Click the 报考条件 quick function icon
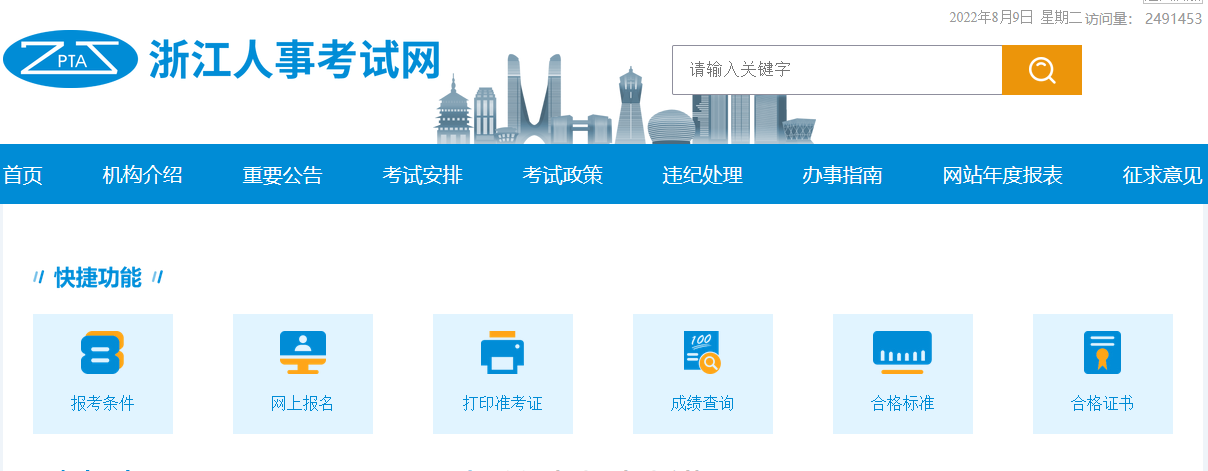Image resolution: width=1208 pixels, height=471 pixels. (x=102, y=353)
